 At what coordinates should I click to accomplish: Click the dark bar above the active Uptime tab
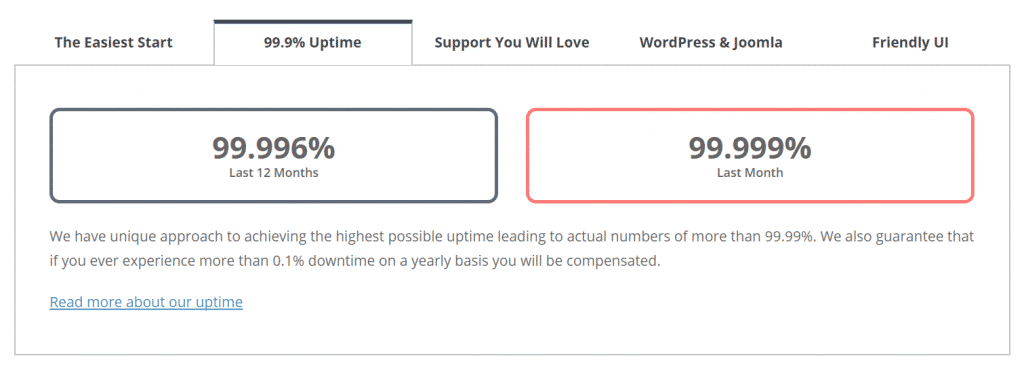point(313,22)
